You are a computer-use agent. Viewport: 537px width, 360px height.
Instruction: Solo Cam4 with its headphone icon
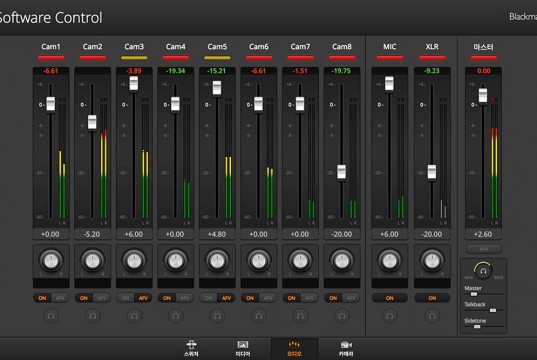(176, 315)
